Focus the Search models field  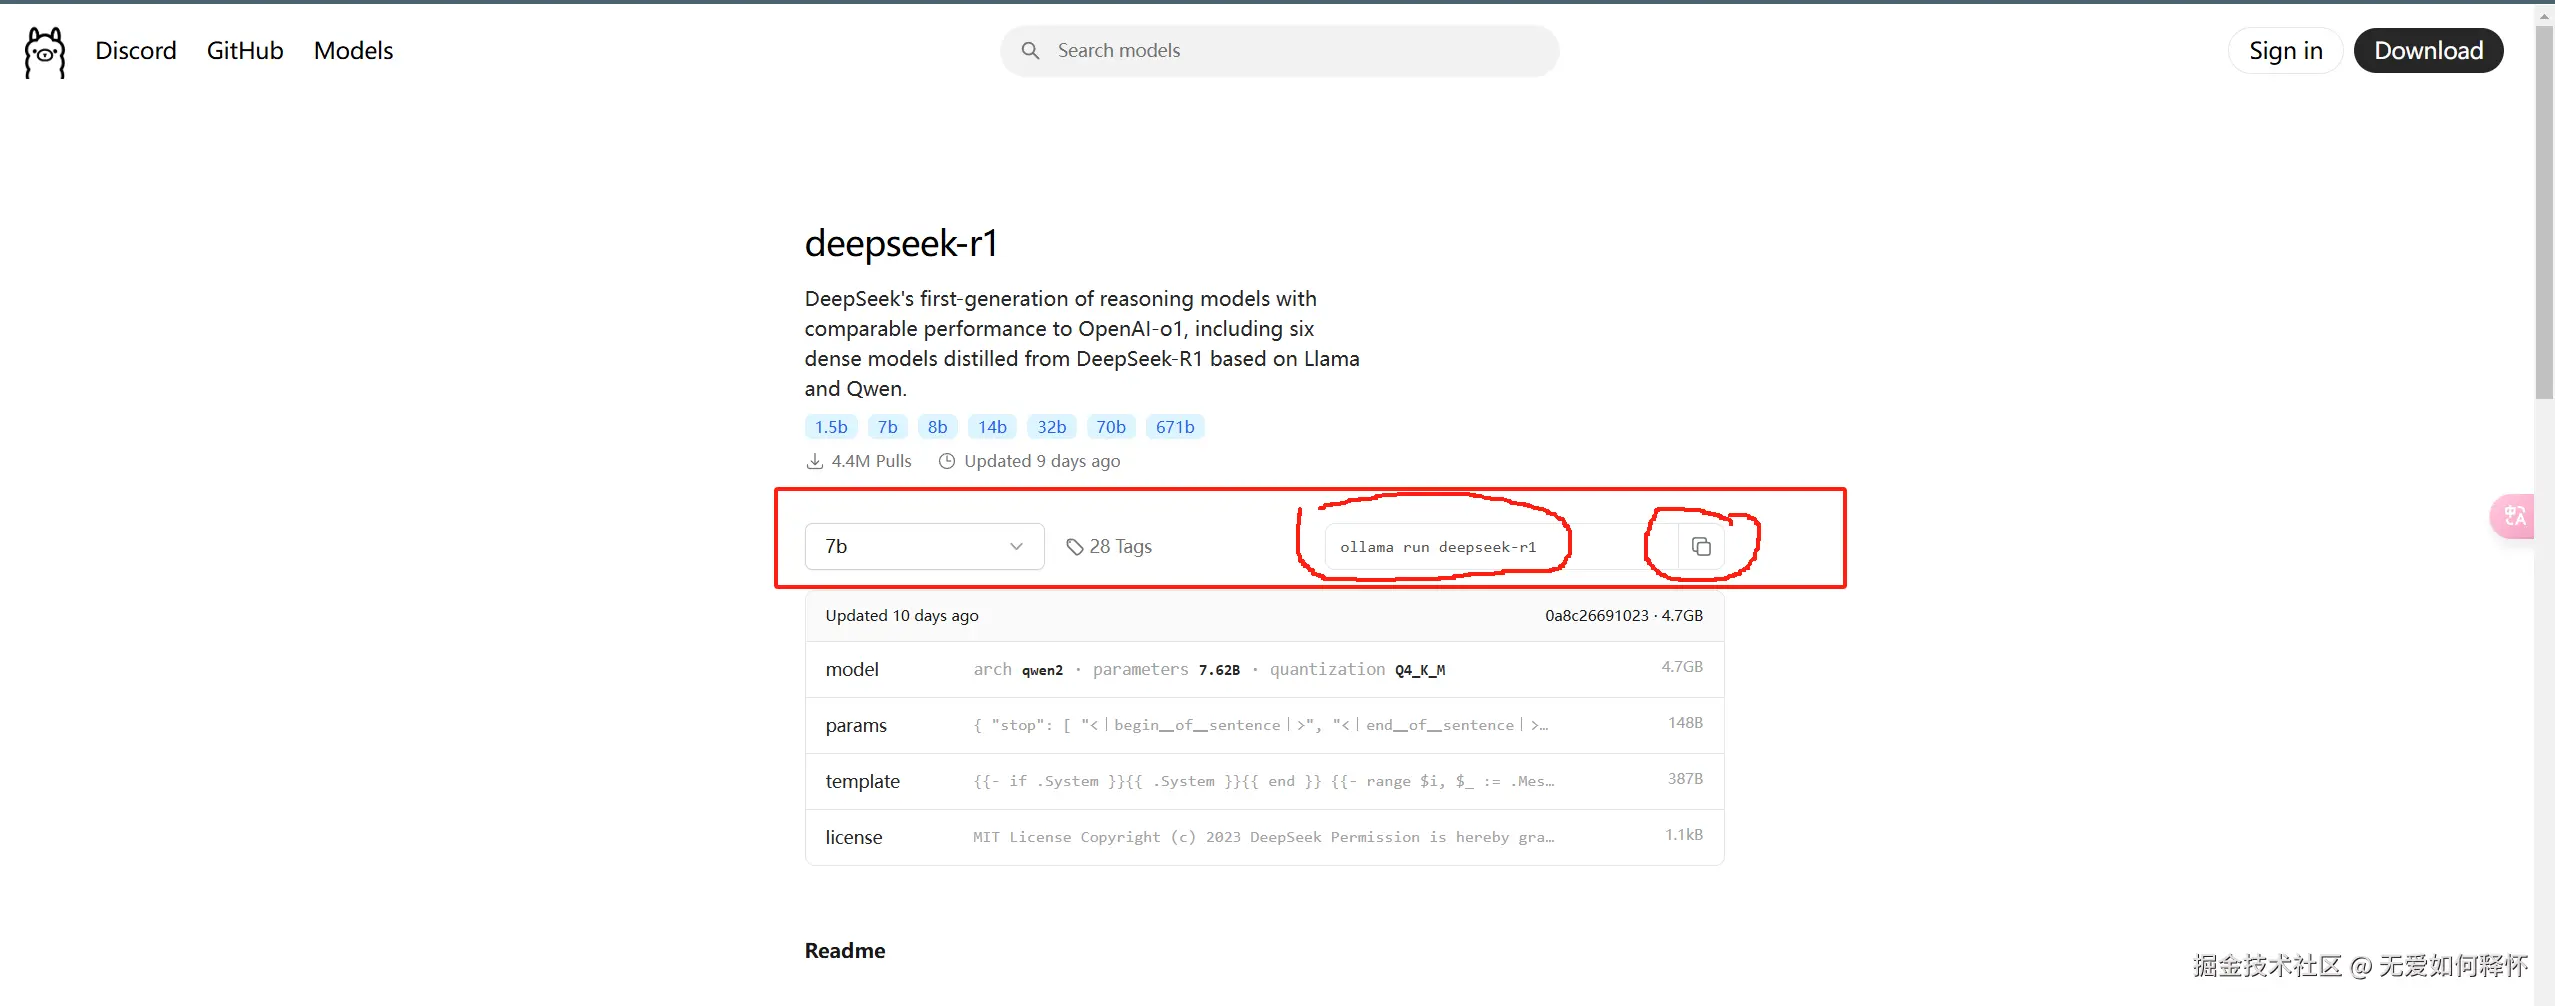tap(1279, 51)
